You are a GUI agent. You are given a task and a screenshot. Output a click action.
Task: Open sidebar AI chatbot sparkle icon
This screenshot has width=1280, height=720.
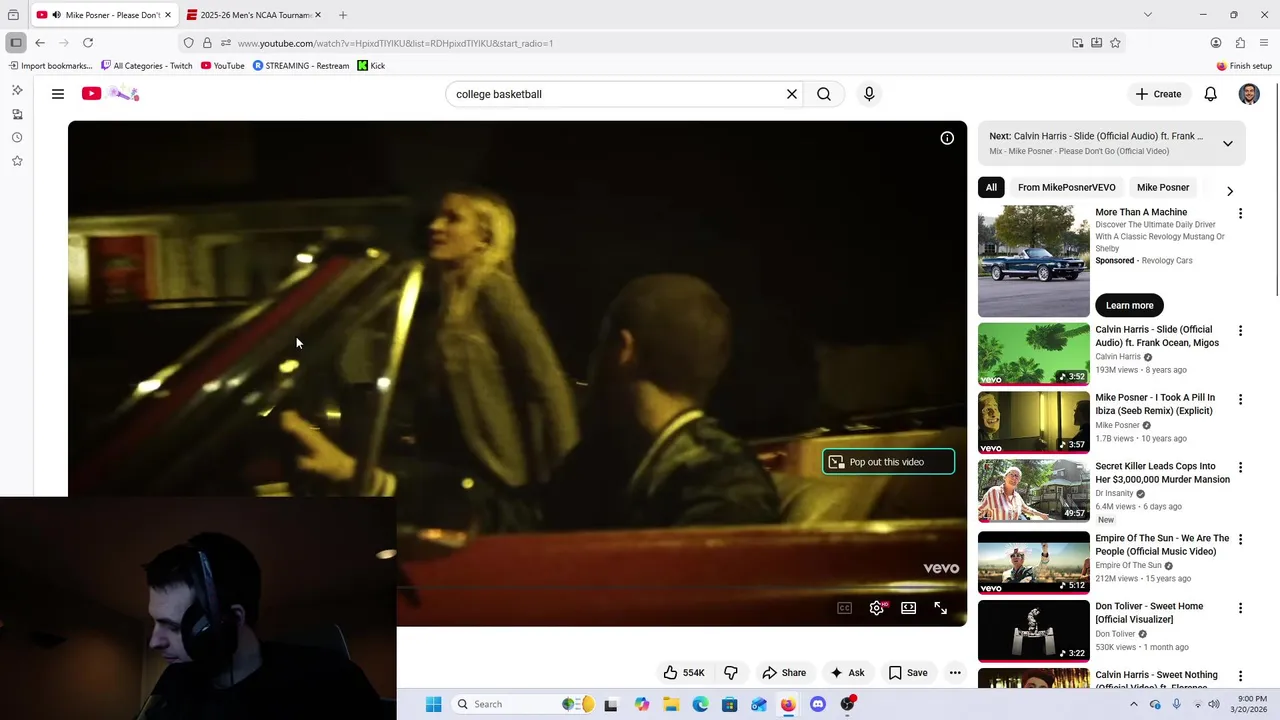17,90
